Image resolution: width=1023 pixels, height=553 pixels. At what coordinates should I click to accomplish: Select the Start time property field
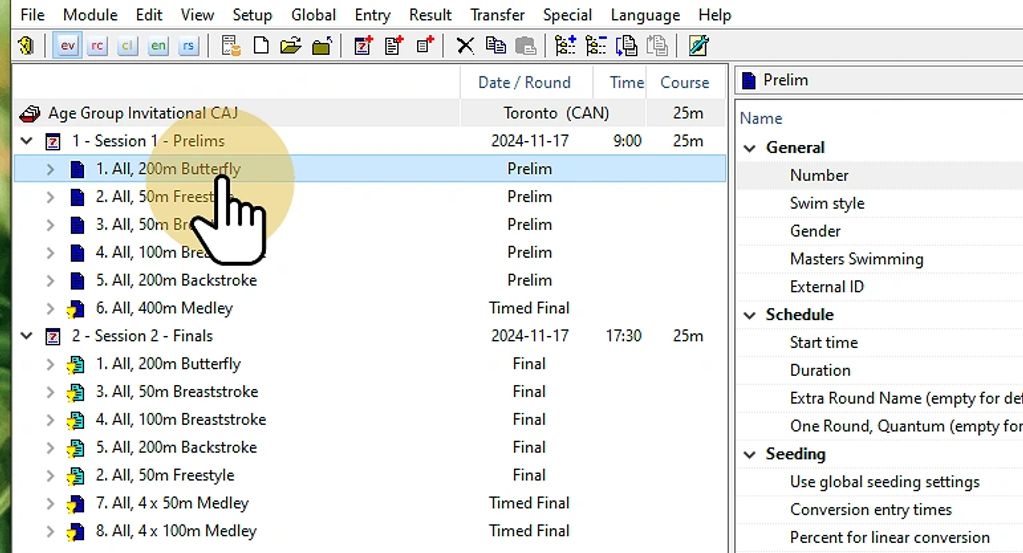click(x=823, y=342)
